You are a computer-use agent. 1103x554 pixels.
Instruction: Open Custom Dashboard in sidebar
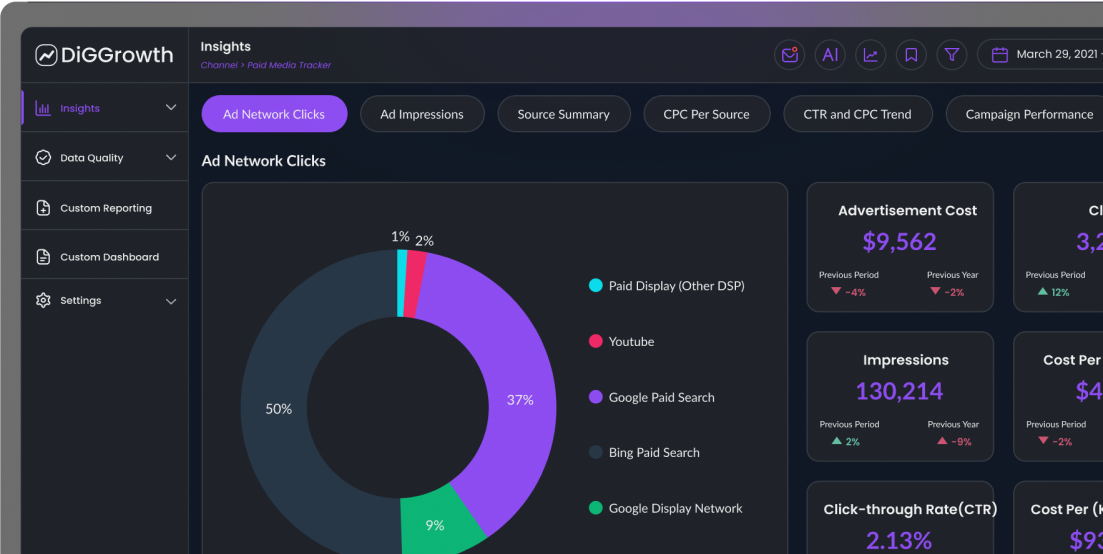[105, 257]
